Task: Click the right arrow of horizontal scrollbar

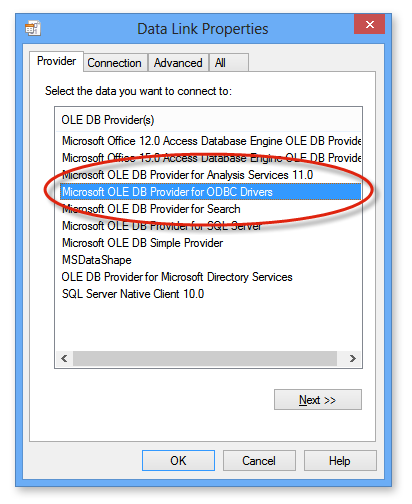Action: pyautogui.click(x=353, y=358)
